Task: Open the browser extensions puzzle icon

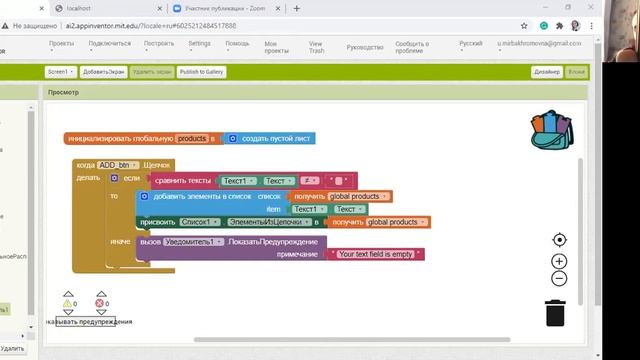Action: [559, 26]
